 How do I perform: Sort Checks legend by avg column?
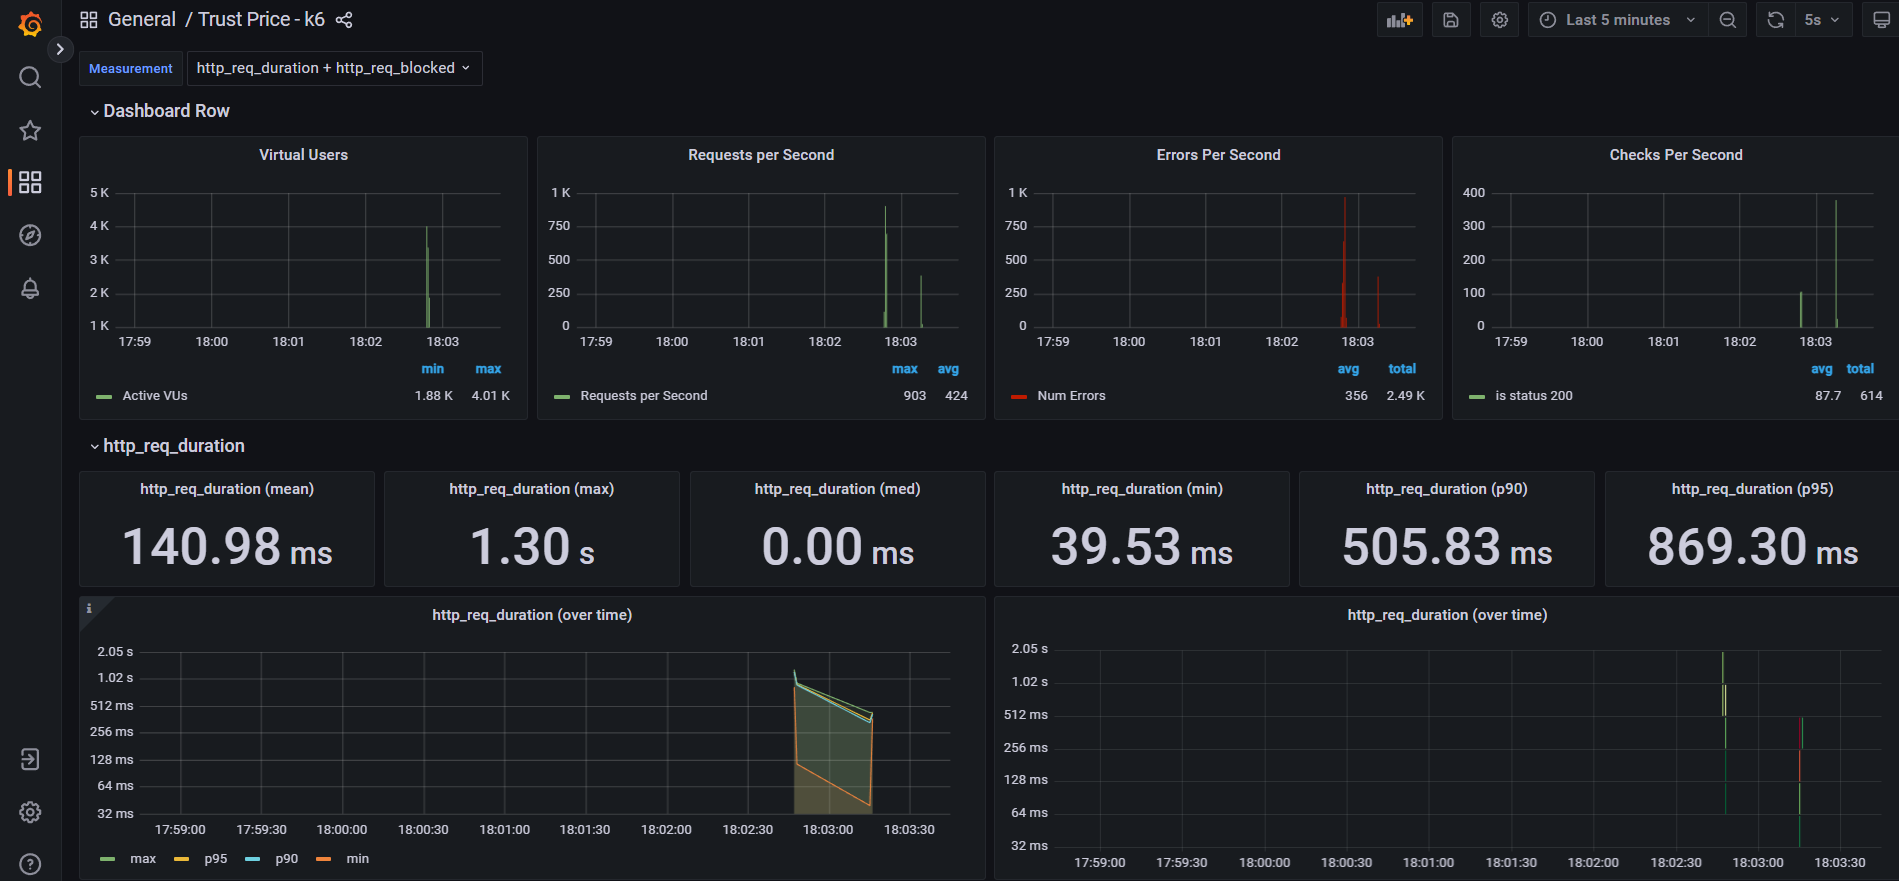pyautogui.click(x=1822, y=369)
